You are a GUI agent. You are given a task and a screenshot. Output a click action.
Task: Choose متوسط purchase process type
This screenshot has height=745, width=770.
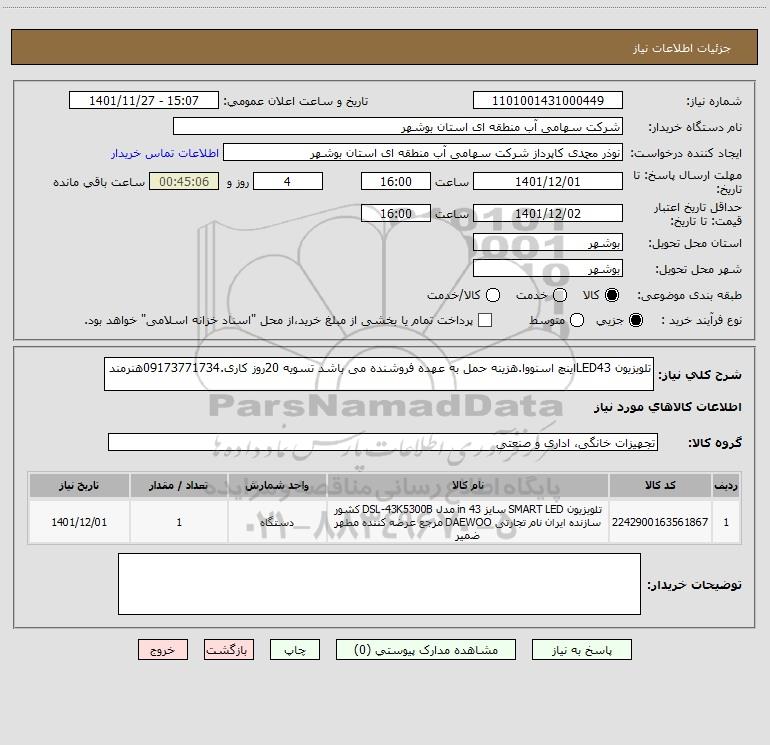click(577, 320)
